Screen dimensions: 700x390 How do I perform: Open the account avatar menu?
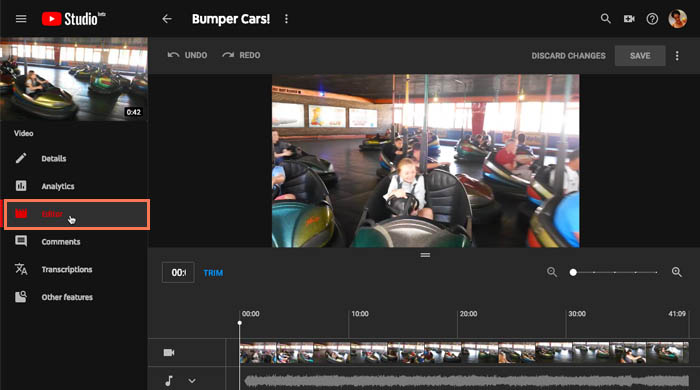(677, 19)
